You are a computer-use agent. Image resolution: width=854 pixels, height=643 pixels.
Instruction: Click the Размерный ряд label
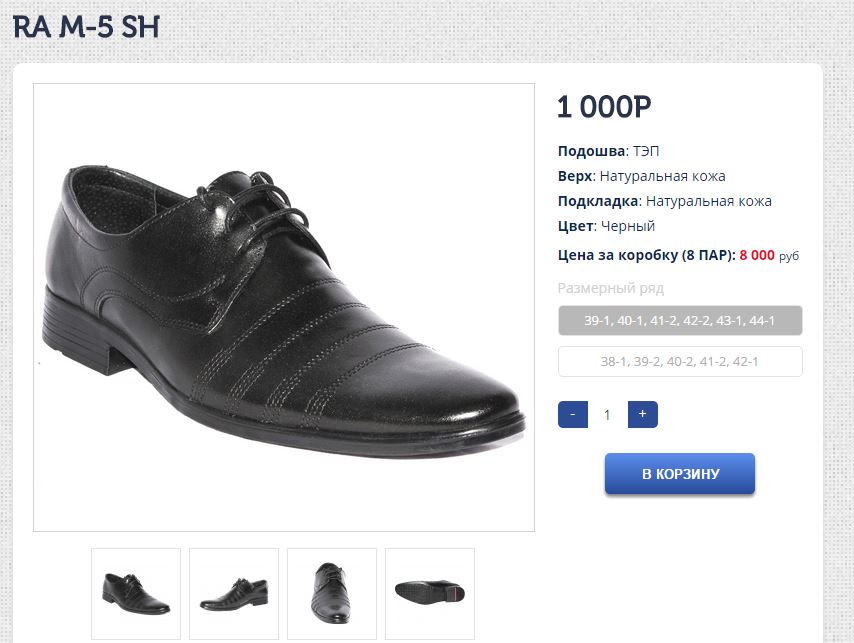611,289
